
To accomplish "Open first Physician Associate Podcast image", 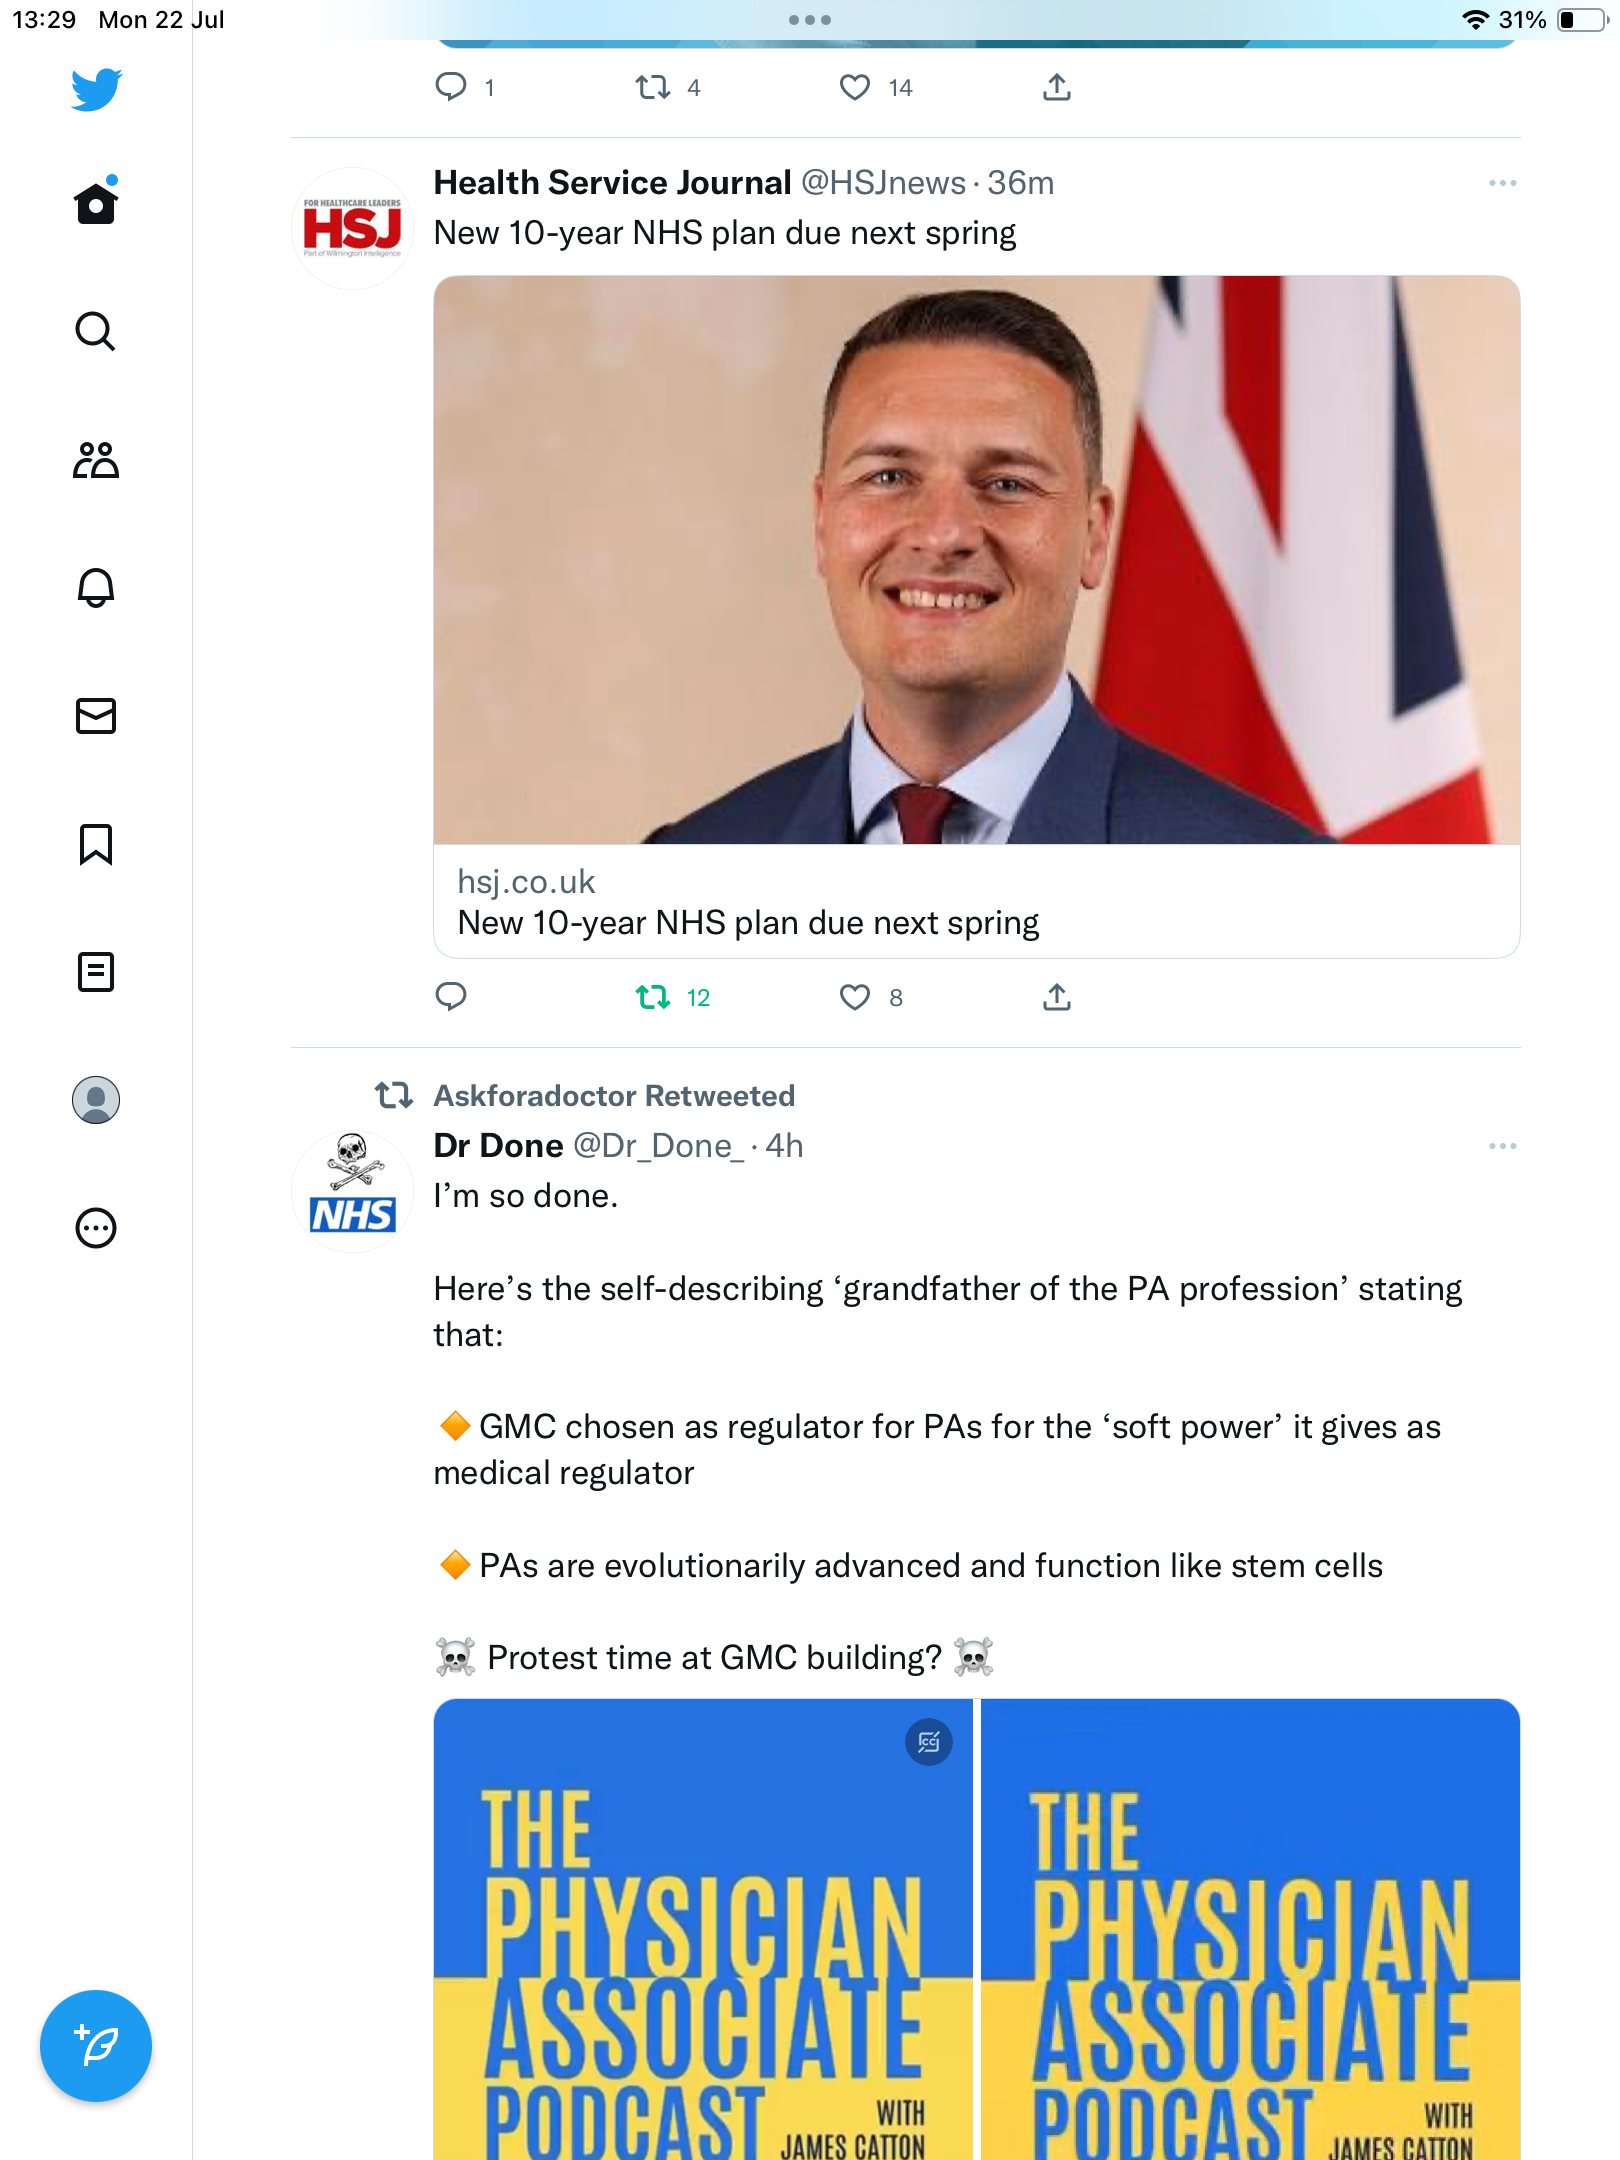I will (703, 1930).
